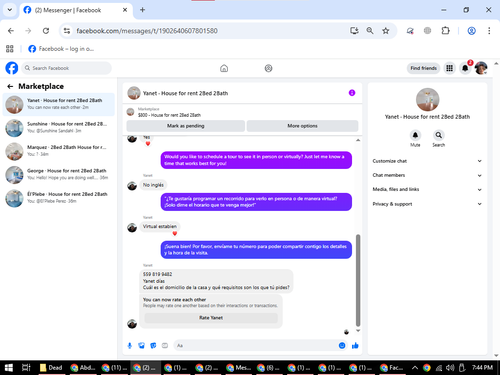The width and height of the screenshot is (500, 375).
Task: Open Chrome profile icon
Action: [471, 31]
